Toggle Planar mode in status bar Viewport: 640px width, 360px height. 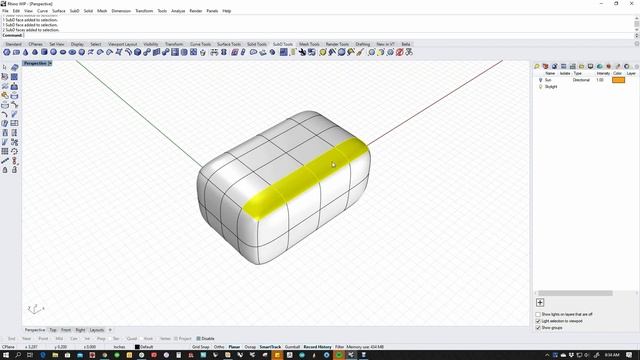(234, 347)
